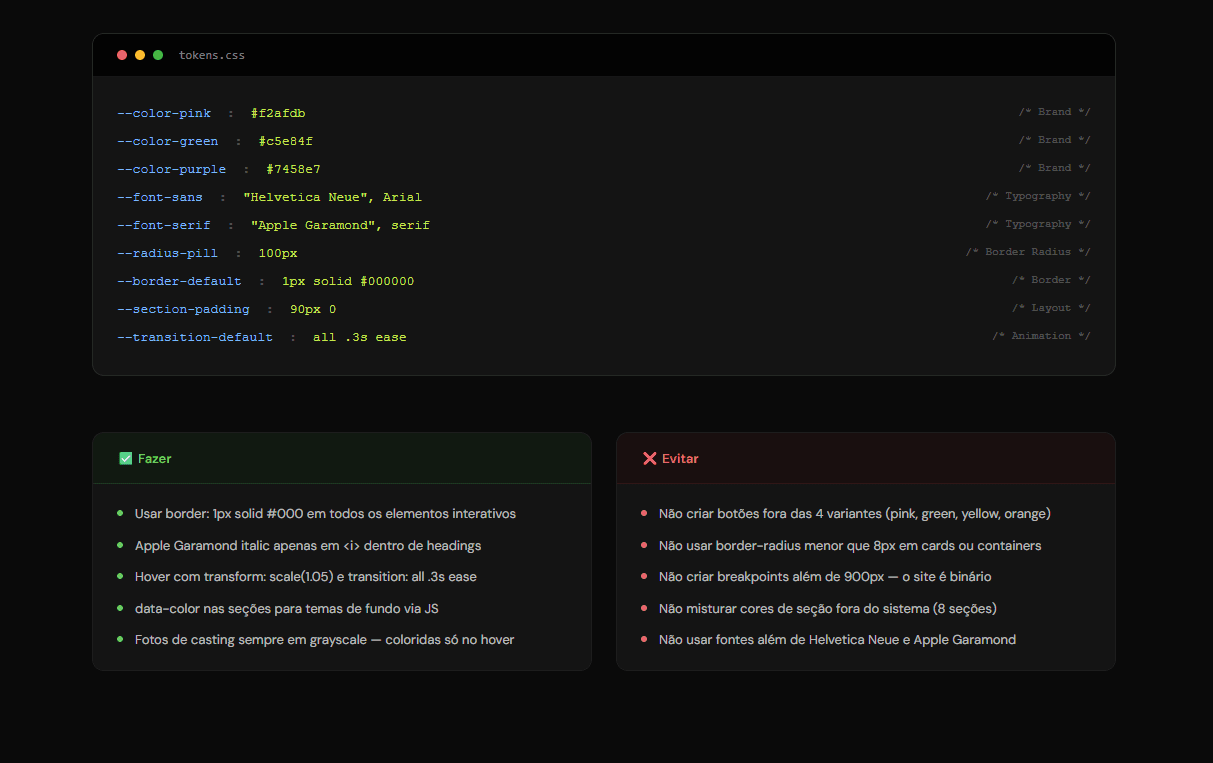Click the --font-serif token name

coord(164,225)
